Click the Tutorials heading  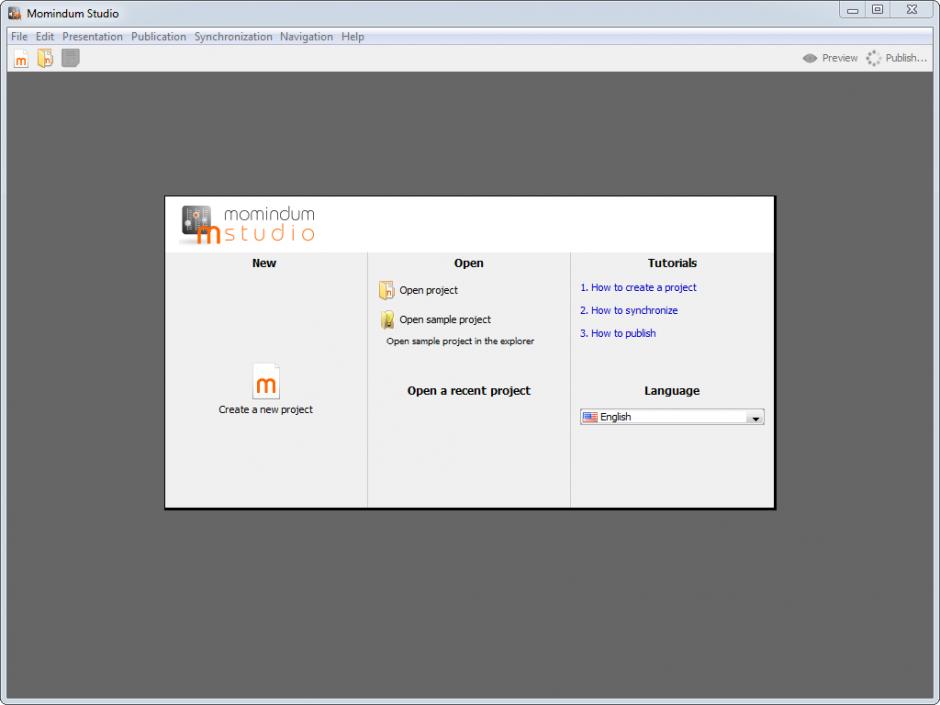coord(672,263)
